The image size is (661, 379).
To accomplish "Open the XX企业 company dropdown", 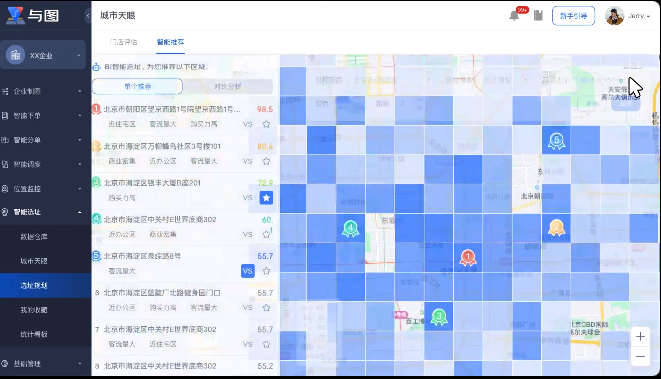I will [x=79, y=55].
